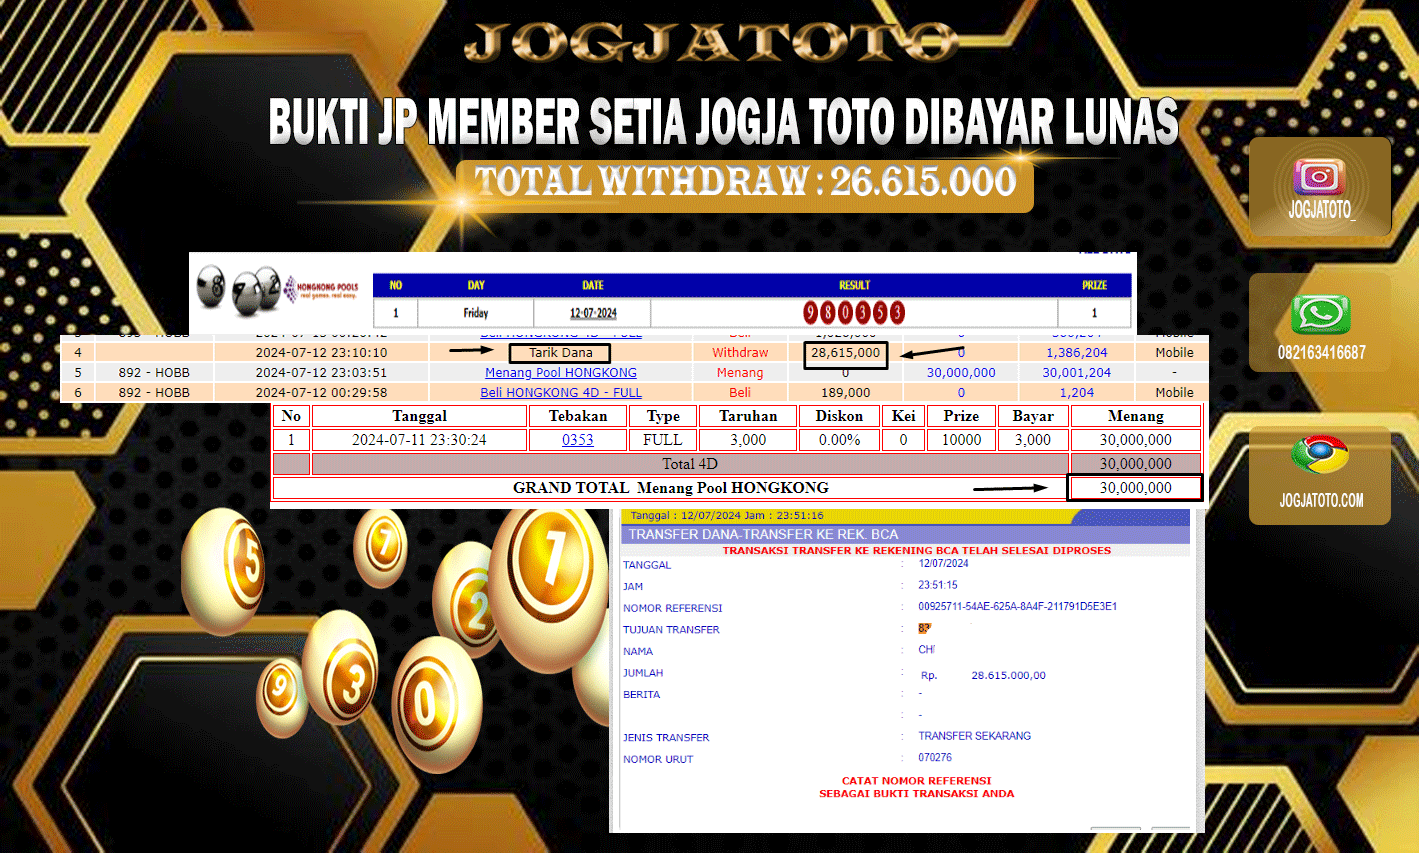Click the Withdraw label in row 4

[x=740, y=352]
